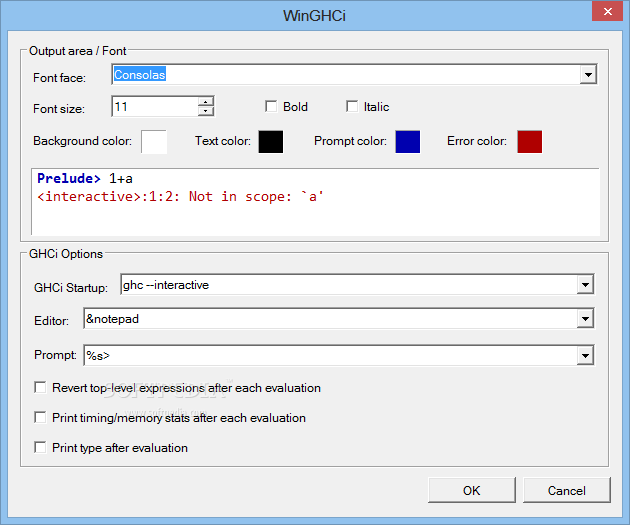
Task: Pick the blue Prompt color swatch
Action: 408,141
